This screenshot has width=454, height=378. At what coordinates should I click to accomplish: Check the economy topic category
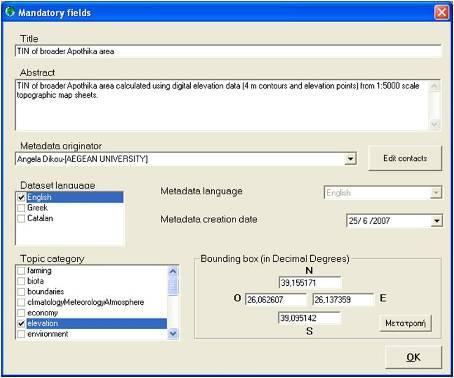point(21,313)
